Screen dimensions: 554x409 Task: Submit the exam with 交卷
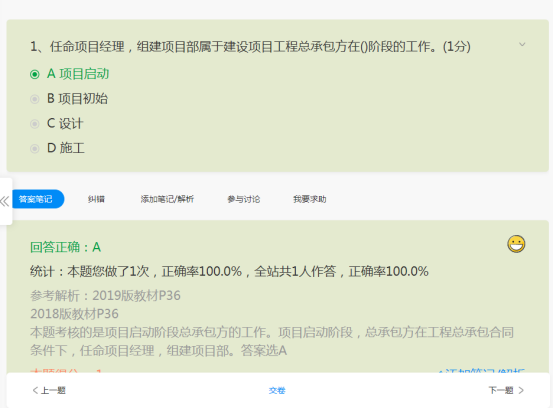[x=277, y=391]
